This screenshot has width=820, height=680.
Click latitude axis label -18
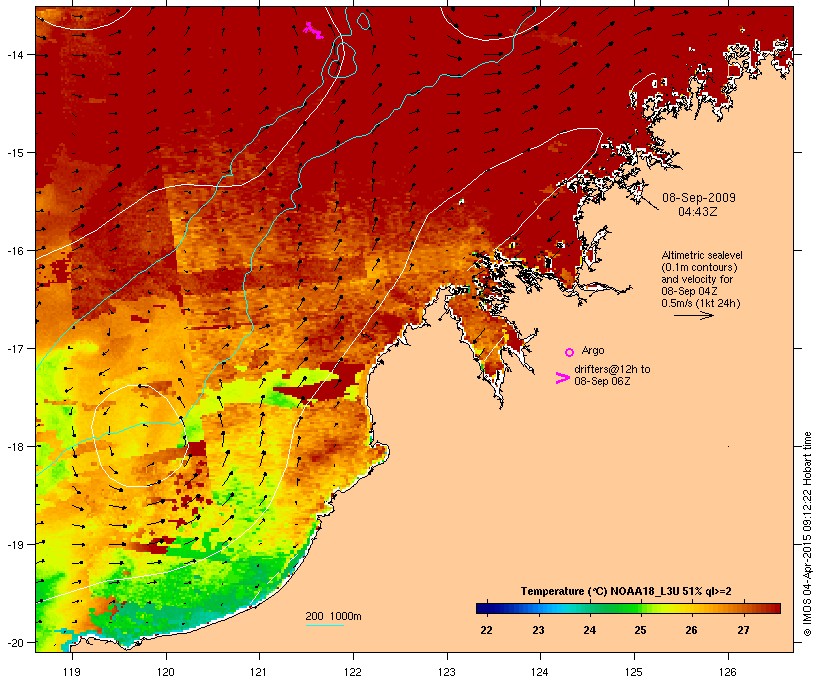14,446
